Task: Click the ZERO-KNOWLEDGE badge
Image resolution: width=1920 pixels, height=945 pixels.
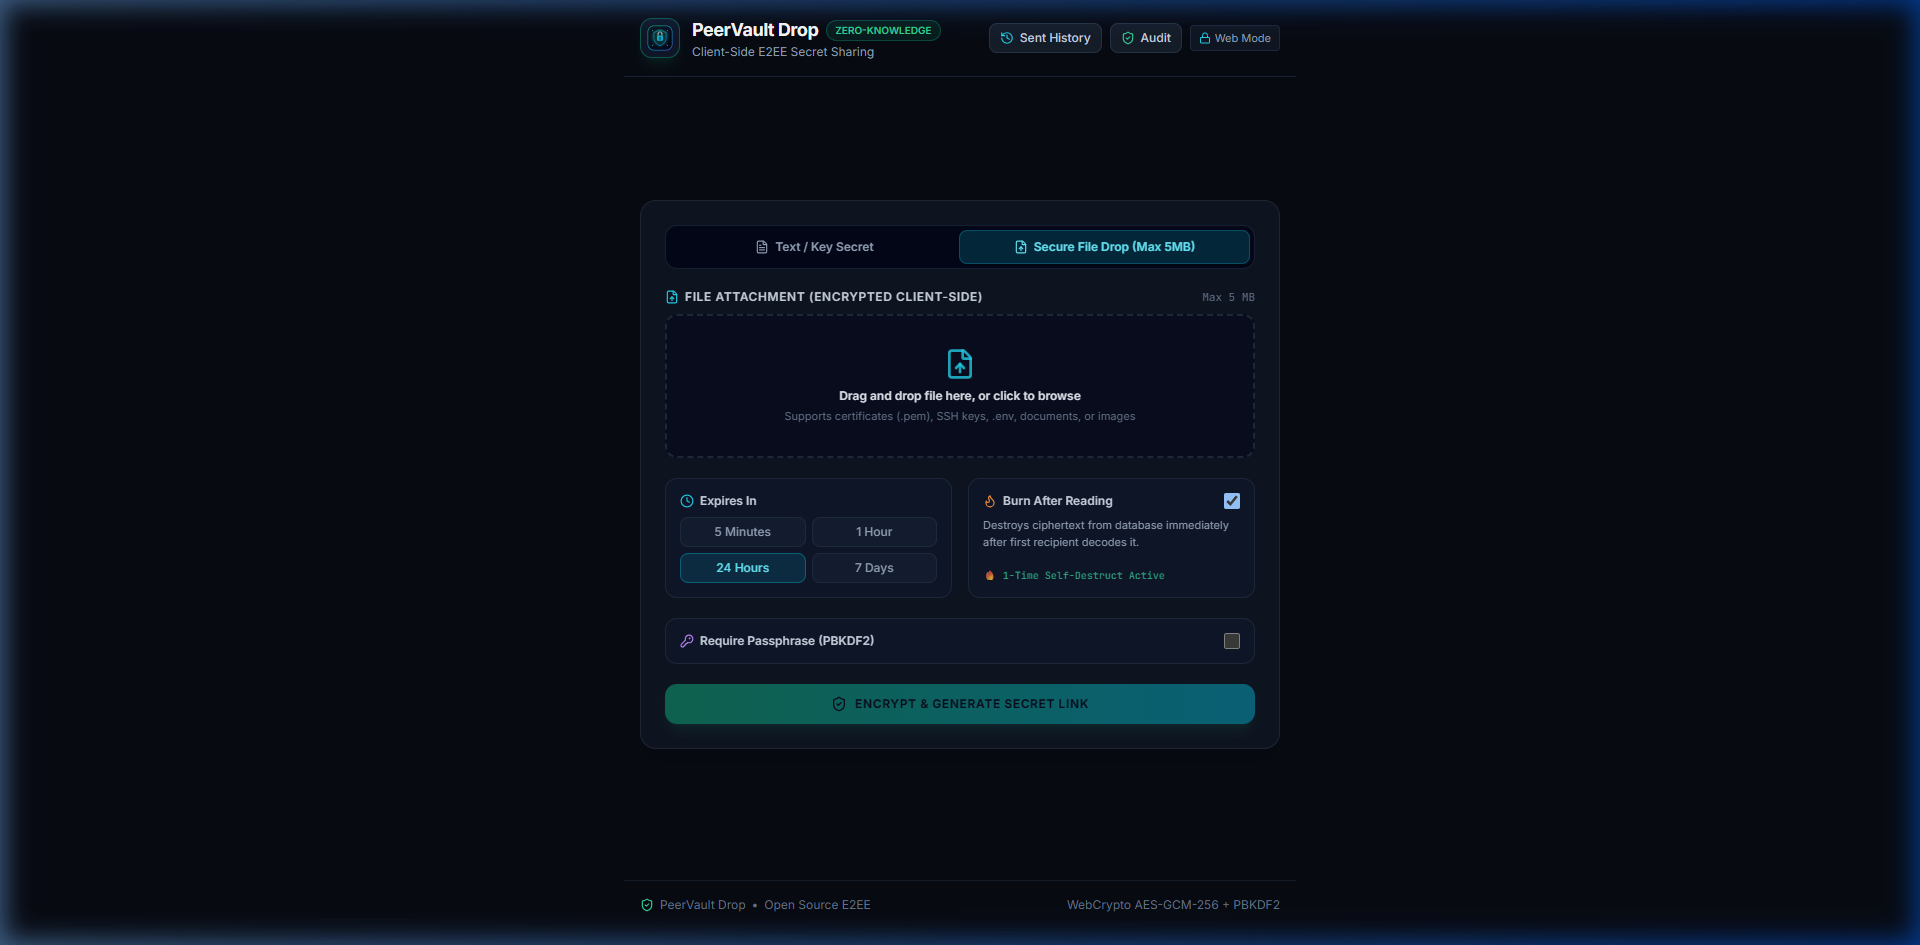Action: click(883, 31)
